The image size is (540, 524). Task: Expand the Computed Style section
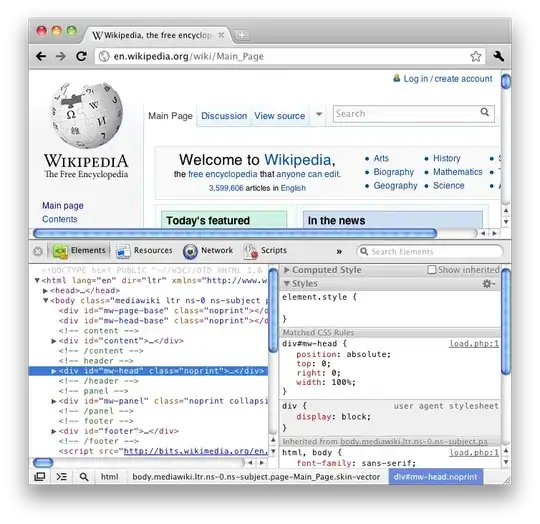(x=287, y=270)
